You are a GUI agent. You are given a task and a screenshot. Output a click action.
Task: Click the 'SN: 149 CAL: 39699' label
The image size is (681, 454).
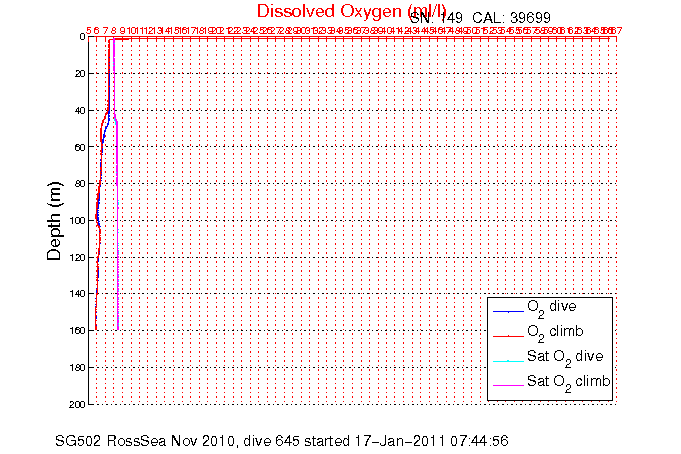pyautogui.click(x=480, y=18)
